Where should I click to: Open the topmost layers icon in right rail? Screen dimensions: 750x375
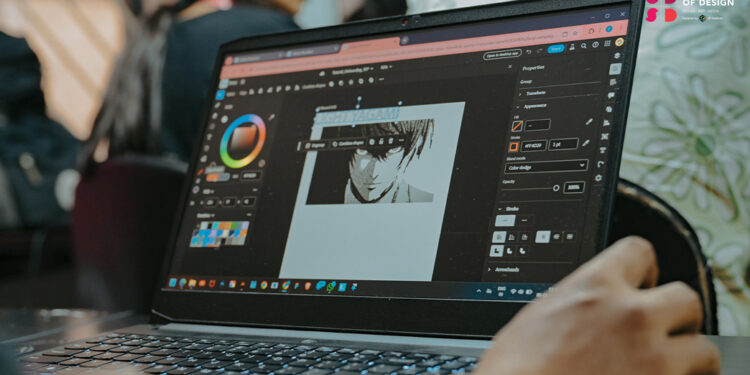tap(618, 55)
